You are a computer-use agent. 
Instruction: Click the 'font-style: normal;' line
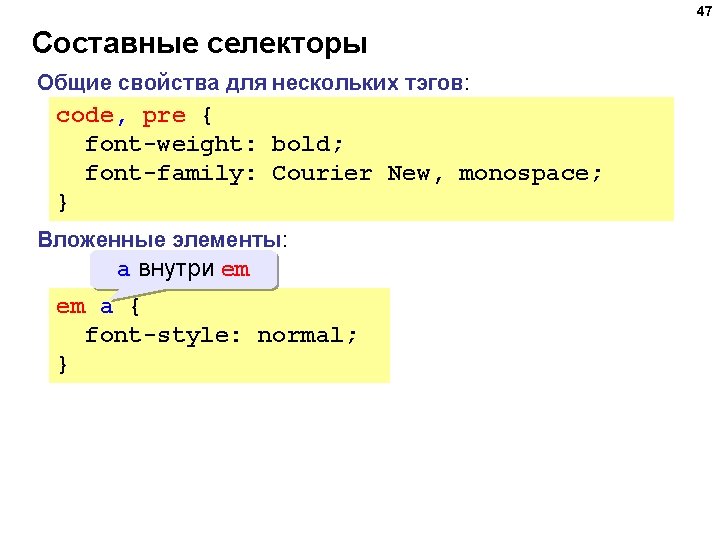tap(220, 335)
